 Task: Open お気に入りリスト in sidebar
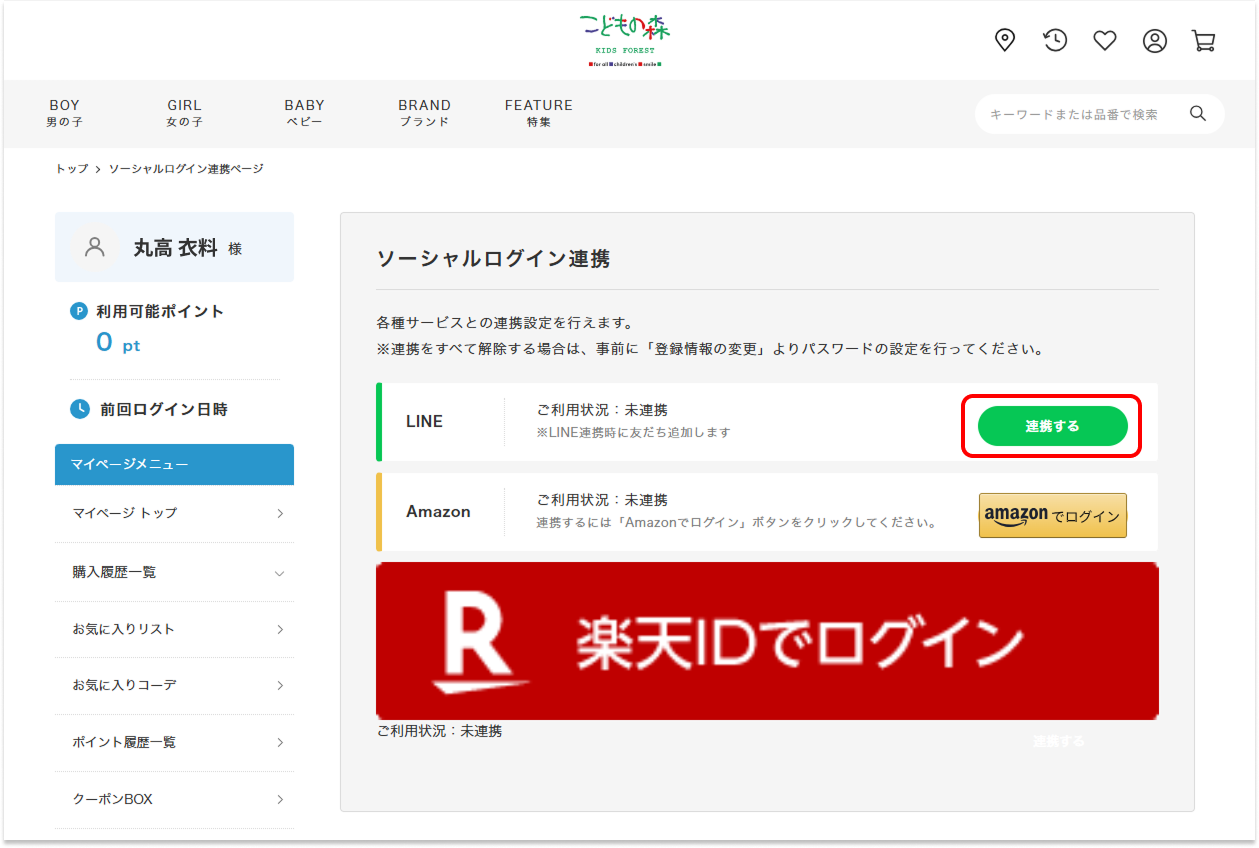175,629
